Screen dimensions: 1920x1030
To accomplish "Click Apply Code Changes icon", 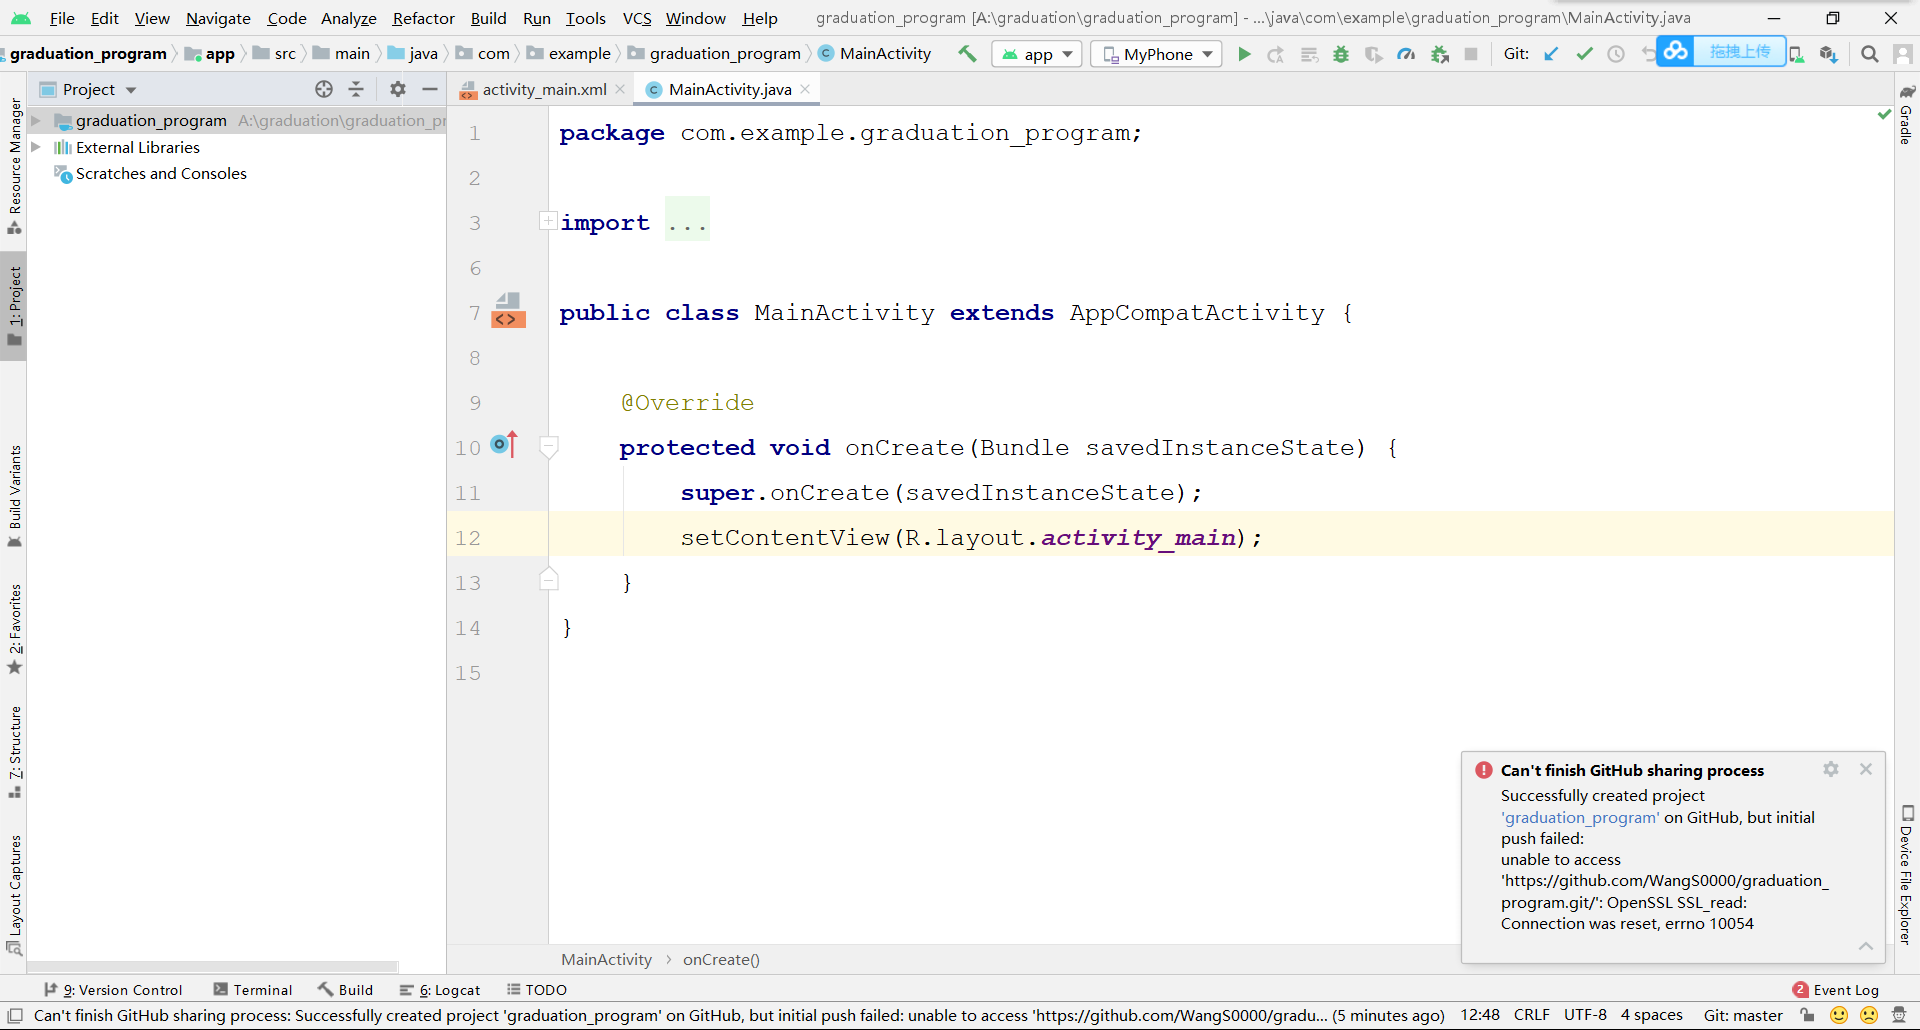I will pyautogui.click(x=1309, y=54).
